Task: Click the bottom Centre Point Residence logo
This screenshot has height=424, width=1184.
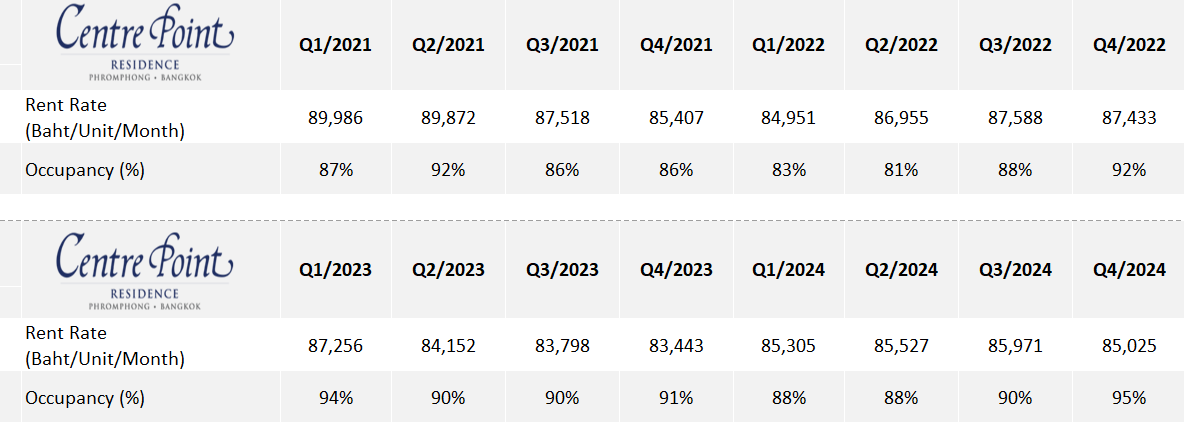Action: [x=145, y=272]
